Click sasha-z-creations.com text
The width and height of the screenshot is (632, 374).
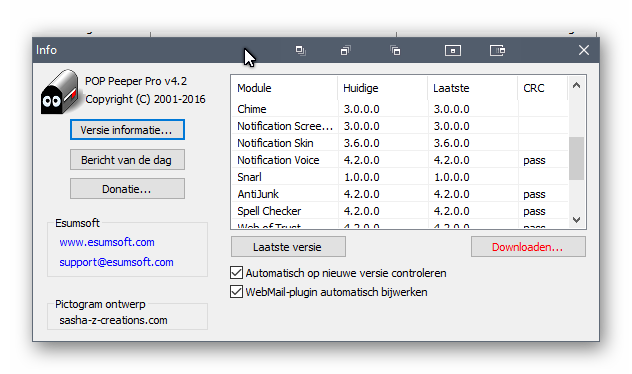click(113, 320)
